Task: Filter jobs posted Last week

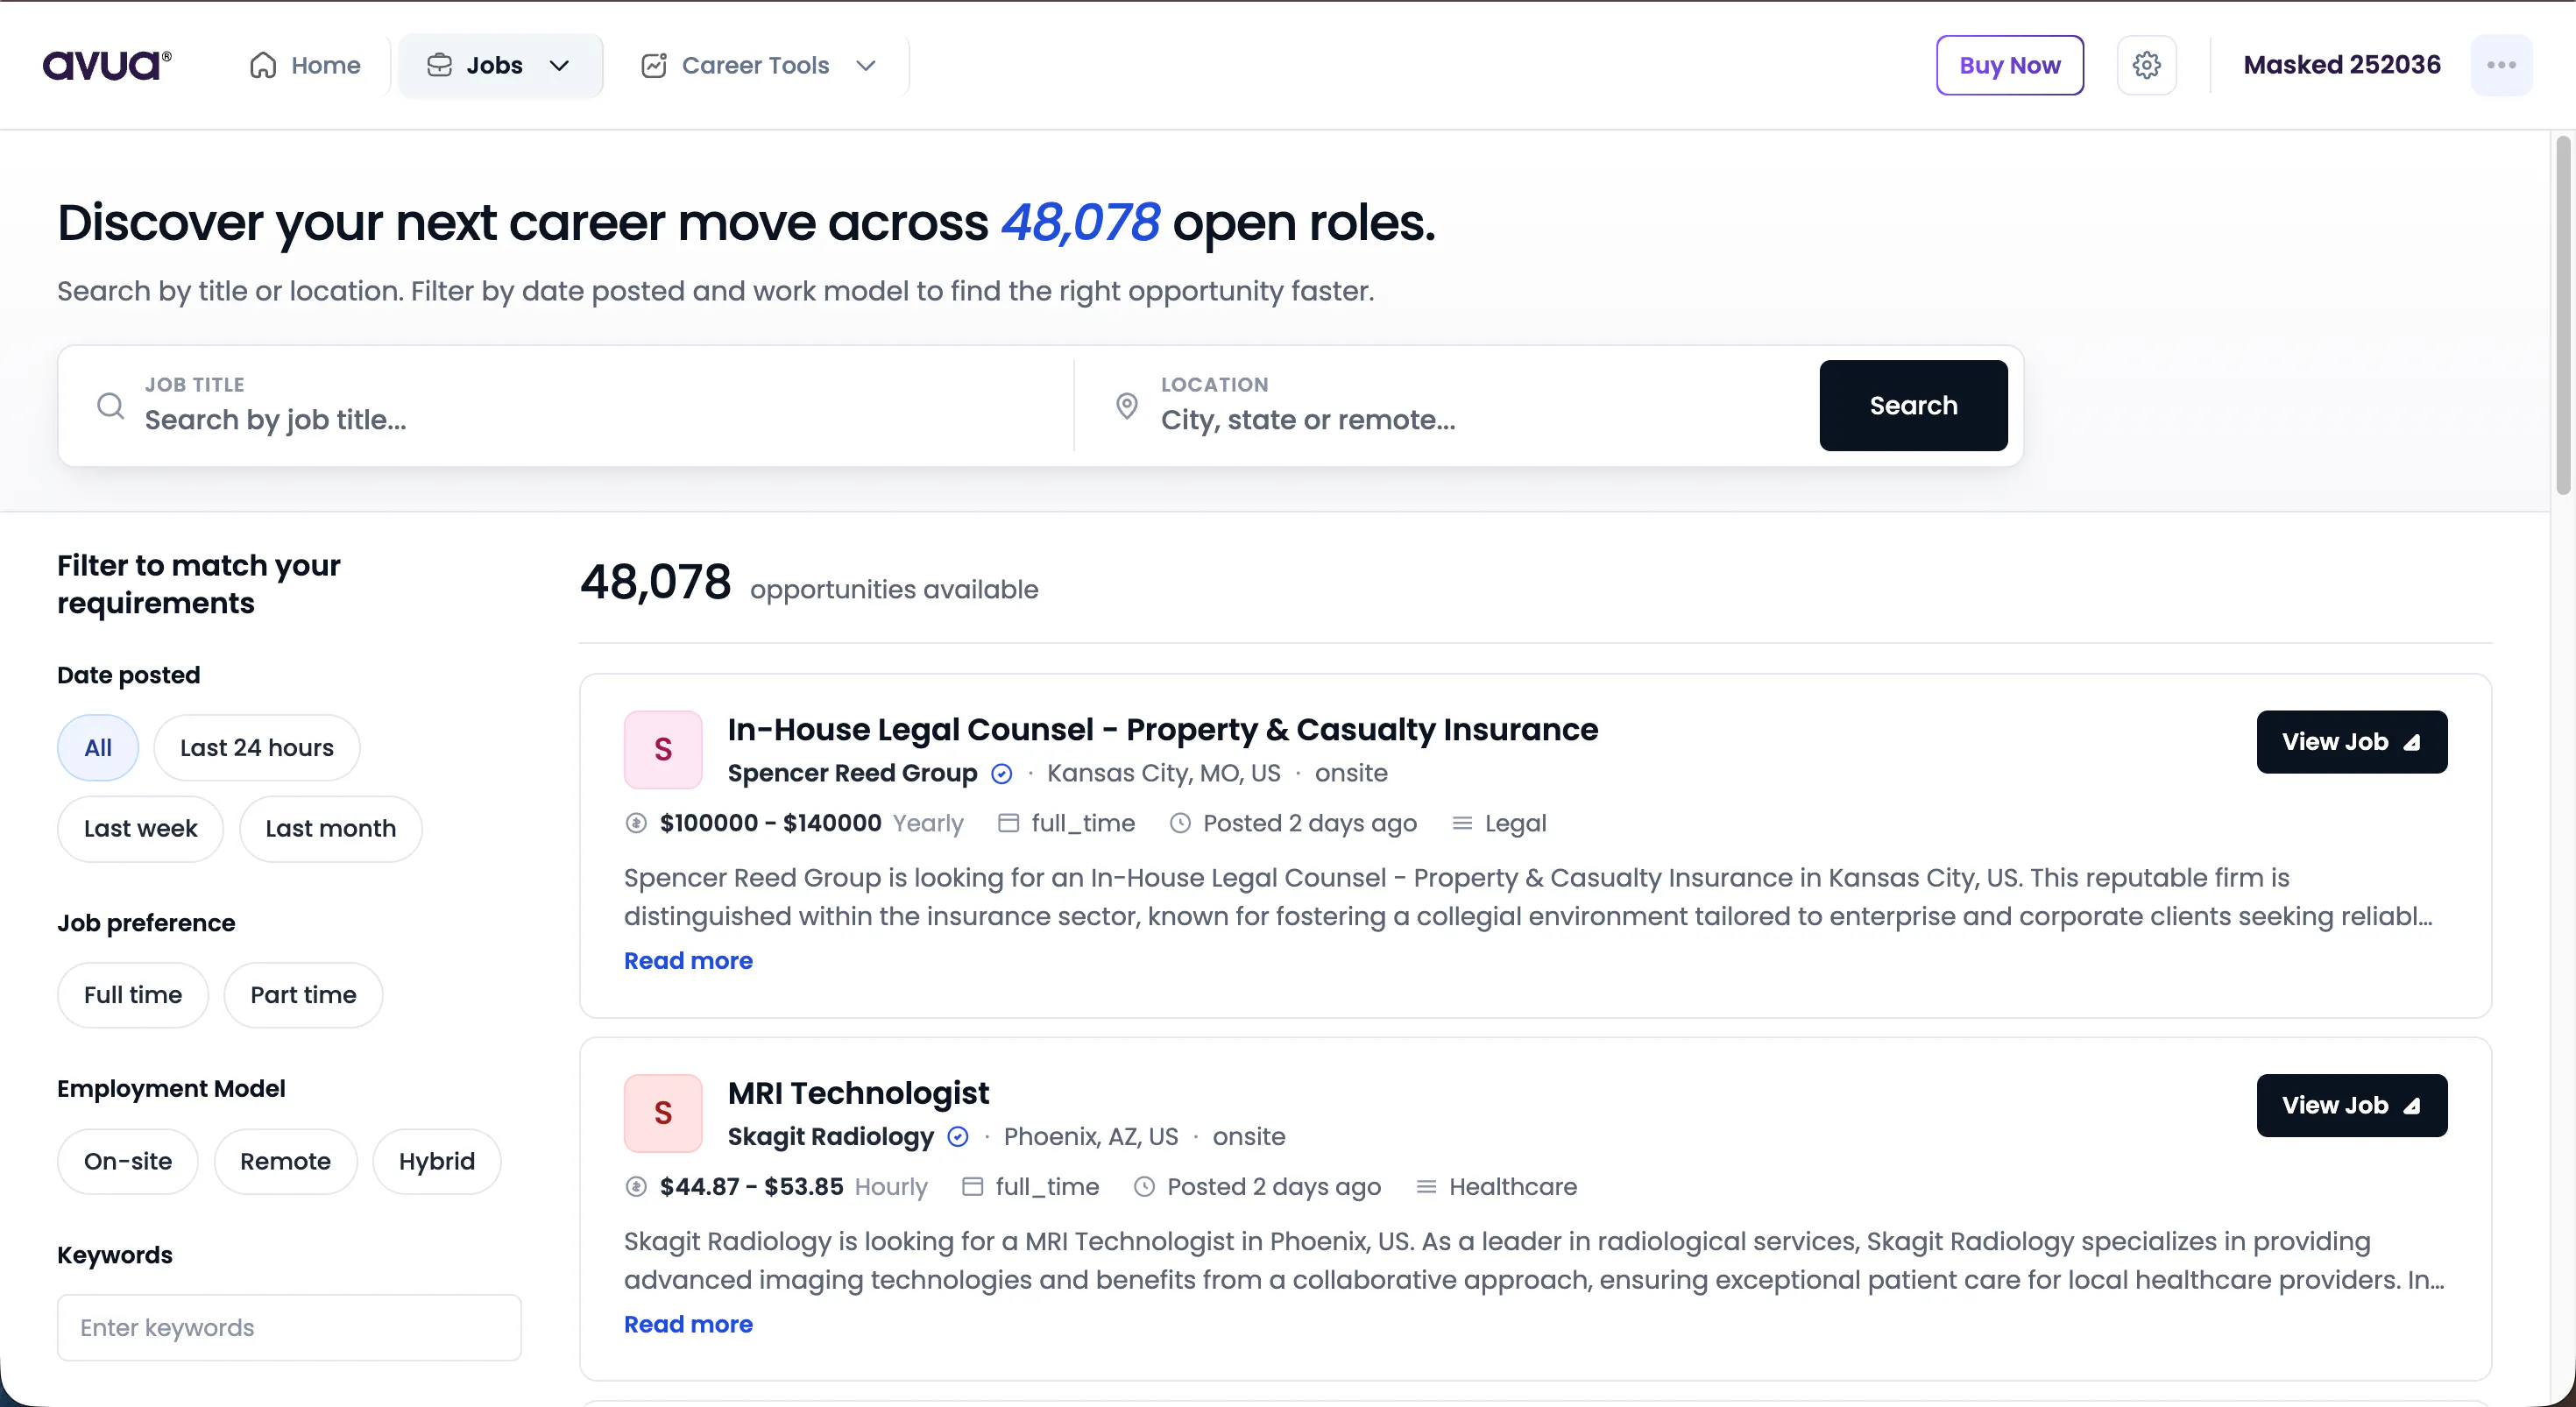Action: 141,828
